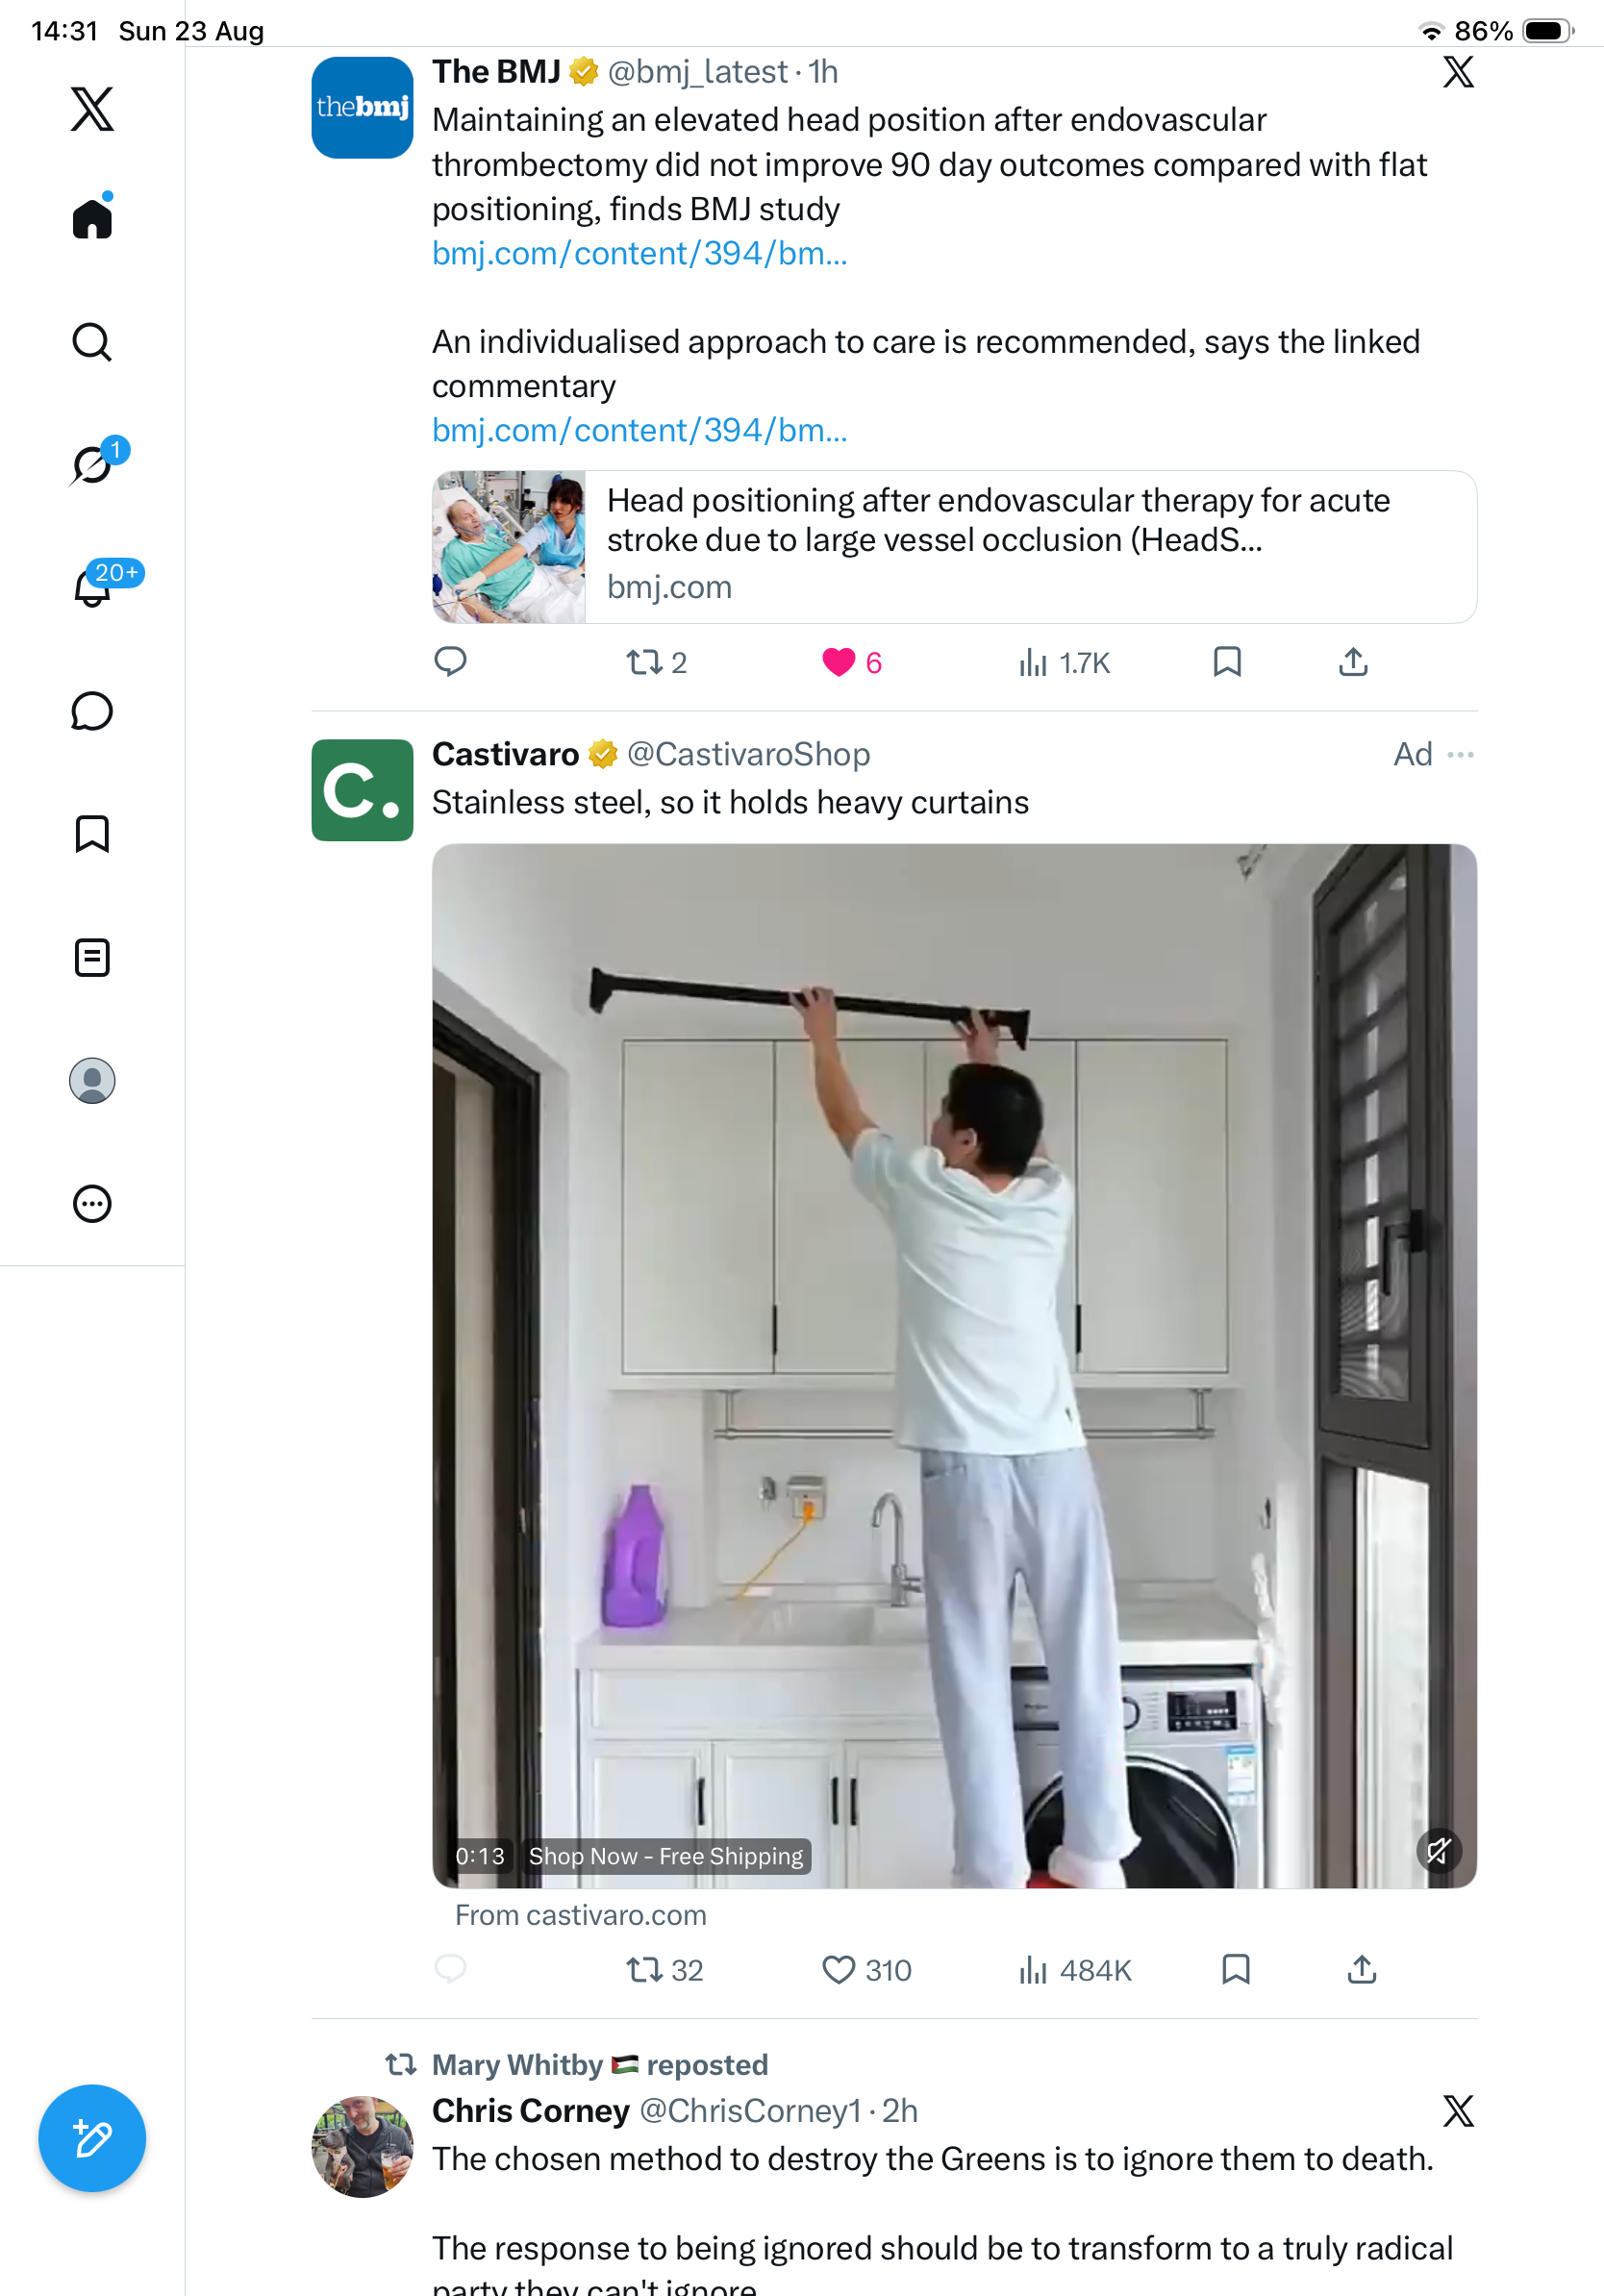Open Bookmarks in the sidebar
The image size is (1604, 2296).
pos(92,834)
